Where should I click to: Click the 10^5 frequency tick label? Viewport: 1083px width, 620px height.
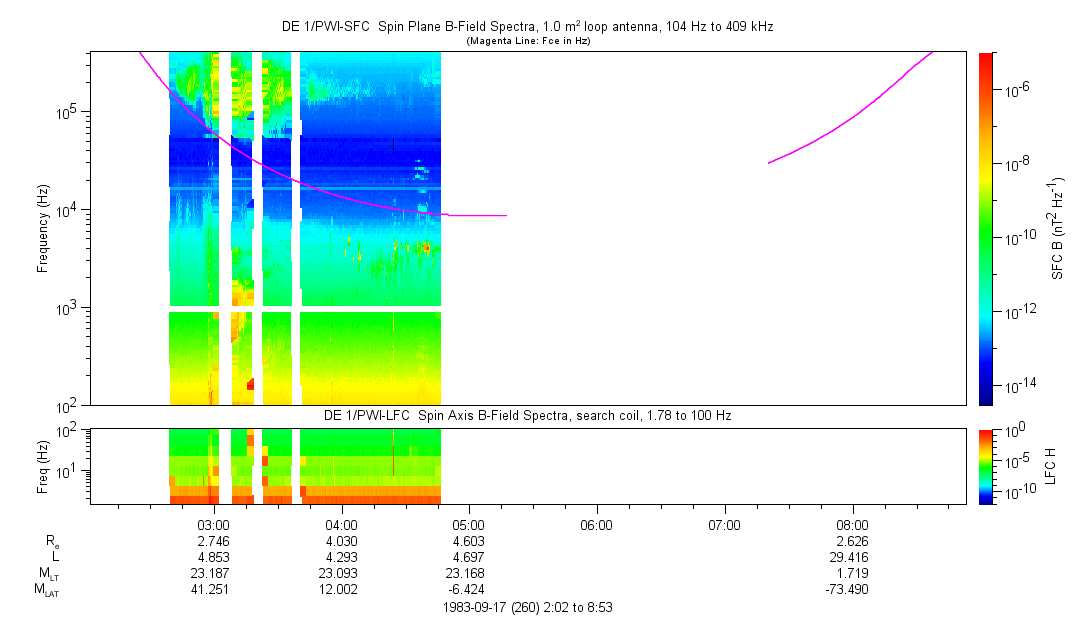[71, 112]
